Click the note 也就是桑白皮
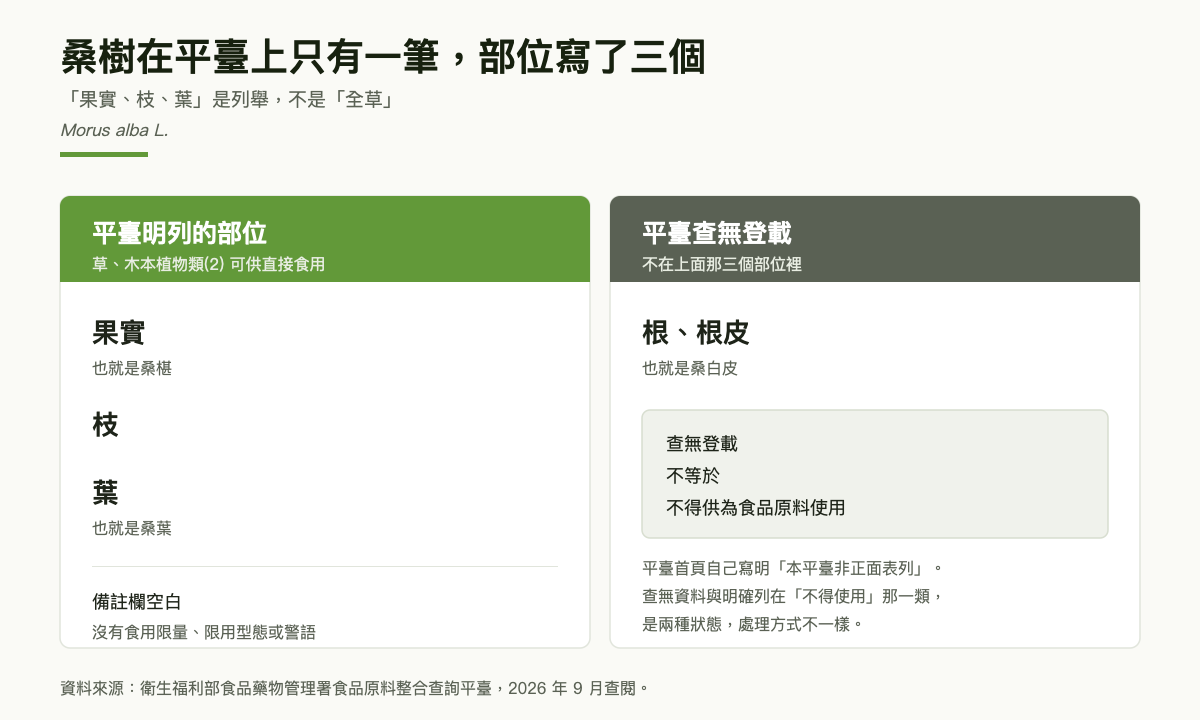Screen dimensions: 1200x720 coord(690,368)
